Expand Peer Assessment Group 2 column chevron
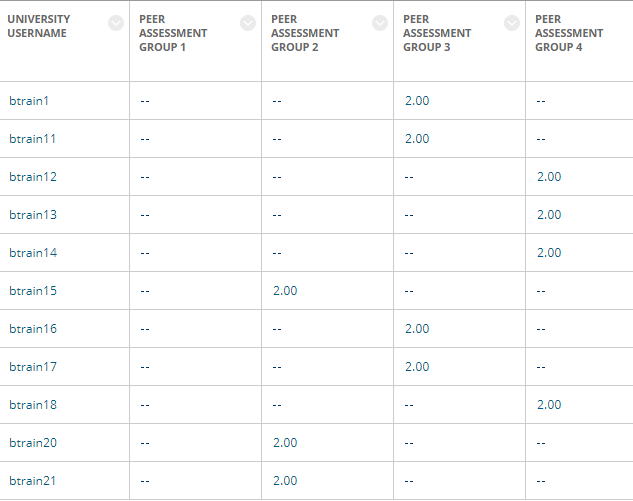Viewport: 633px width, 501px height. (380, 23)
